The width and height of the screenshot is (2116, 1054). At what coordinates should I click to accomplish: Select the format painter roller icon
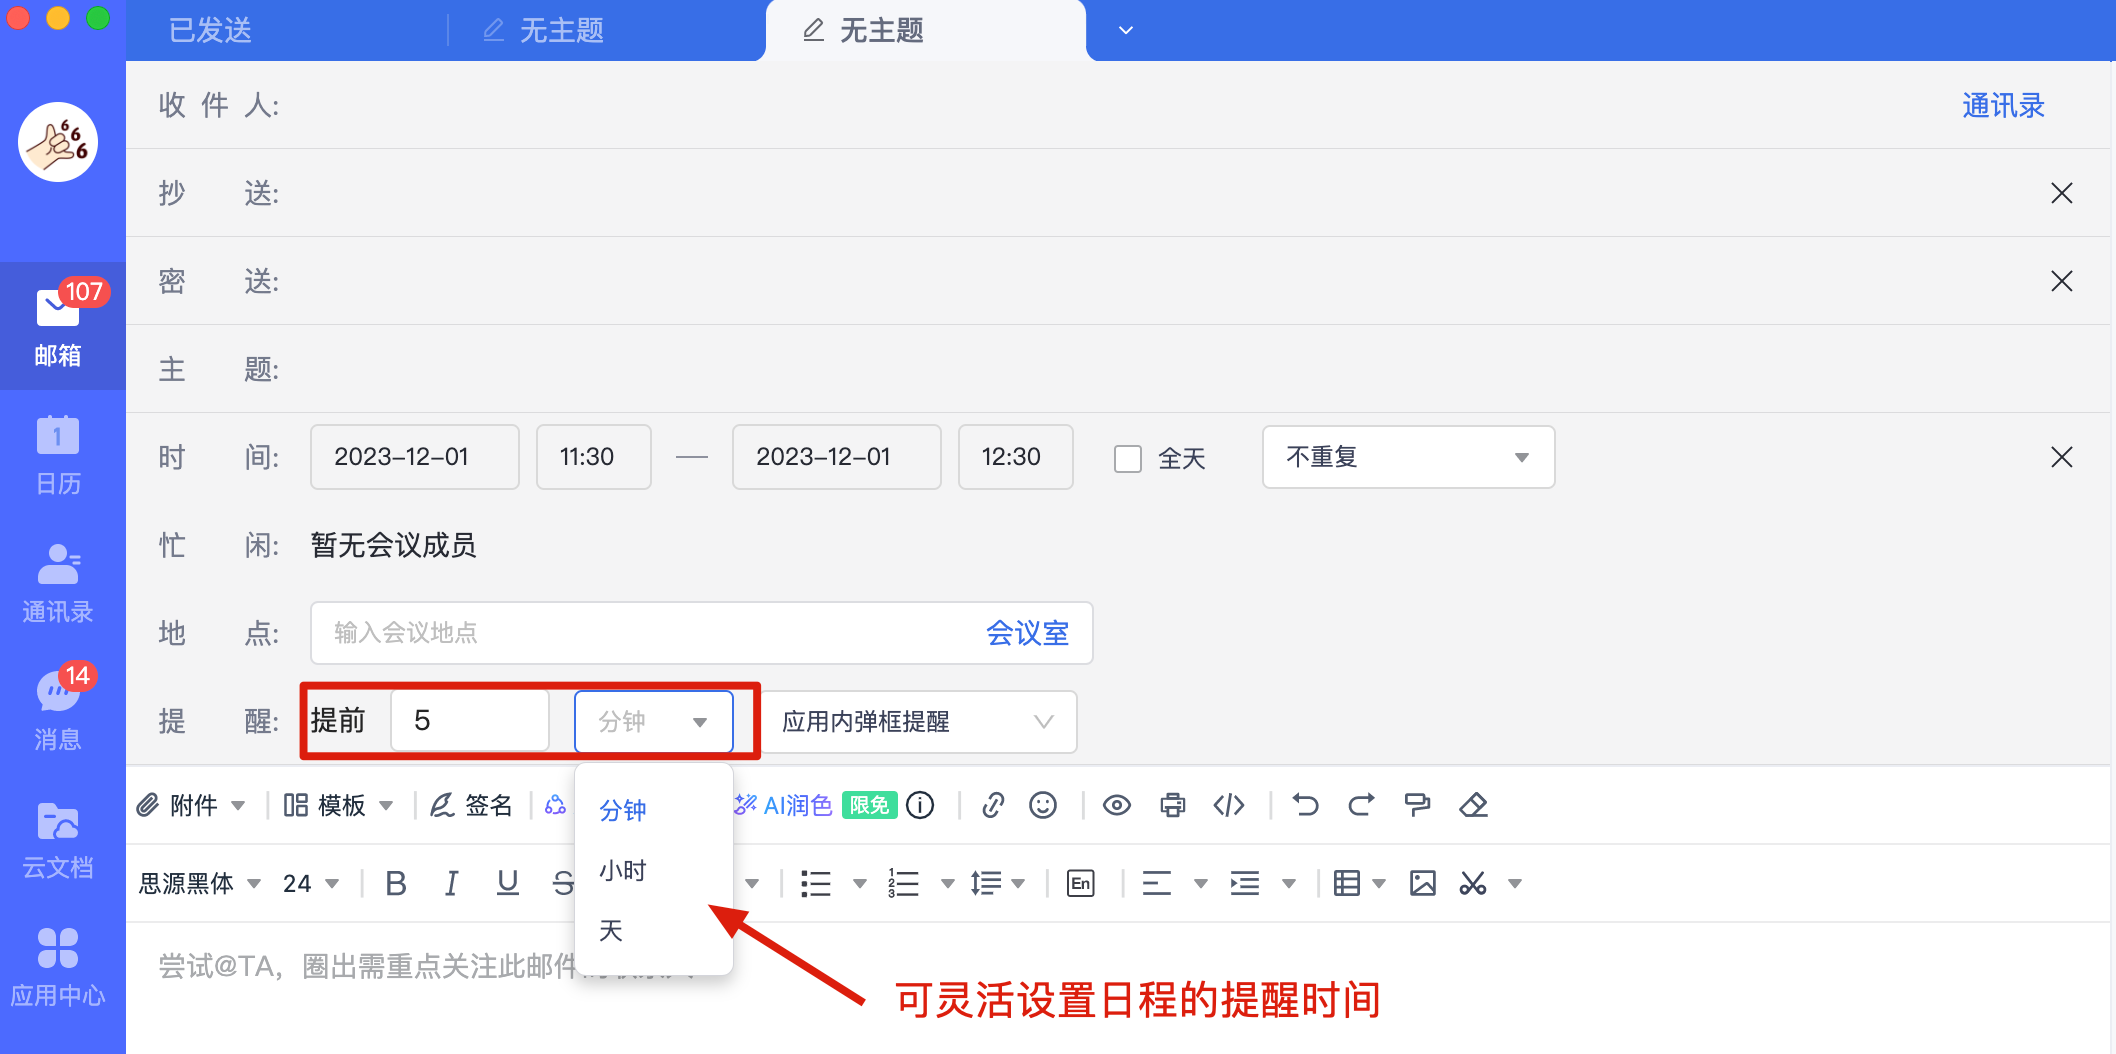pyautogui.click(x=1417, y=805)
